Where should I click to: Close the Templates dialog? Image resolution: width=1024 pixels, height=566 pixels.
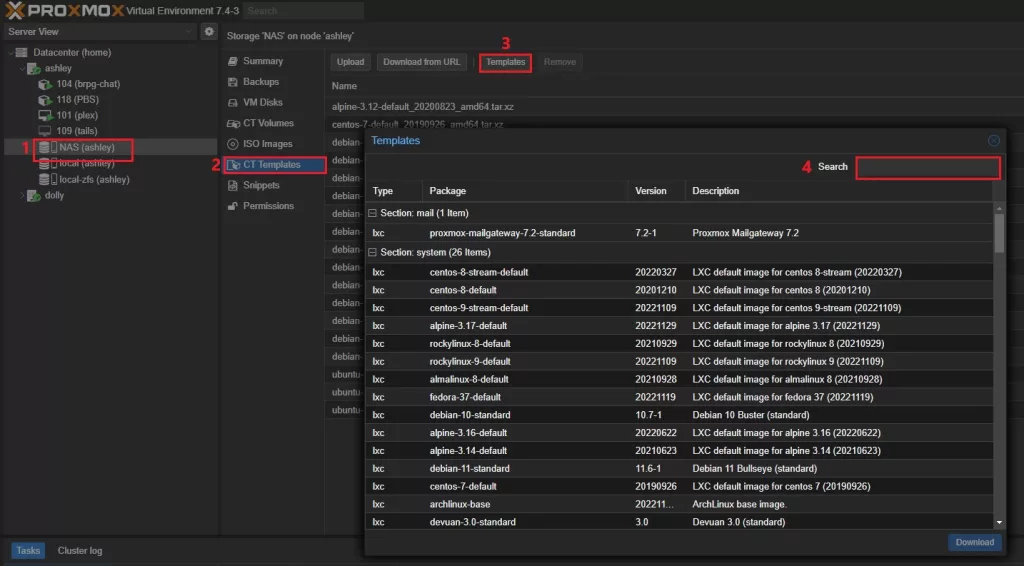pyautogui.click(x=993, y=140)
